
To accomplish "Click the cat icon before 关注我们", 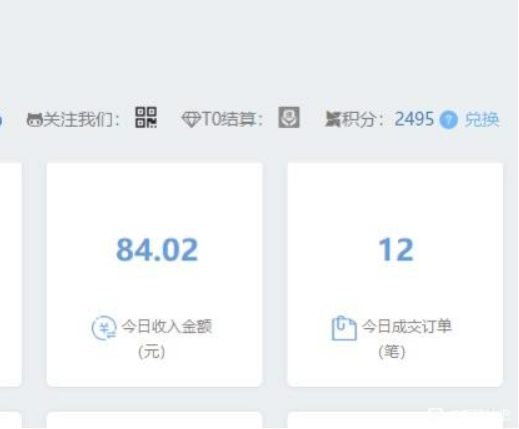I will pos(35,120).
